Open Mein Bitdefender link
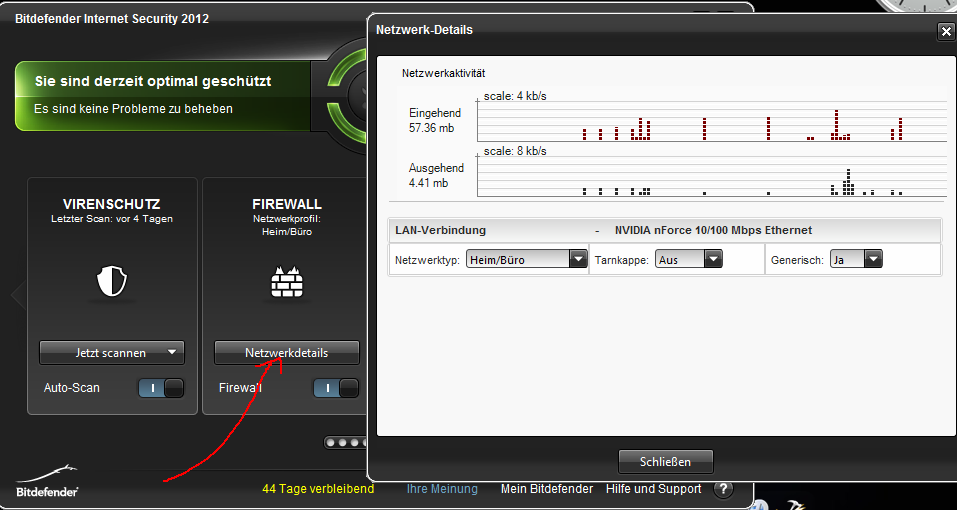Screen dimensions: 957x510 point(547,489)
